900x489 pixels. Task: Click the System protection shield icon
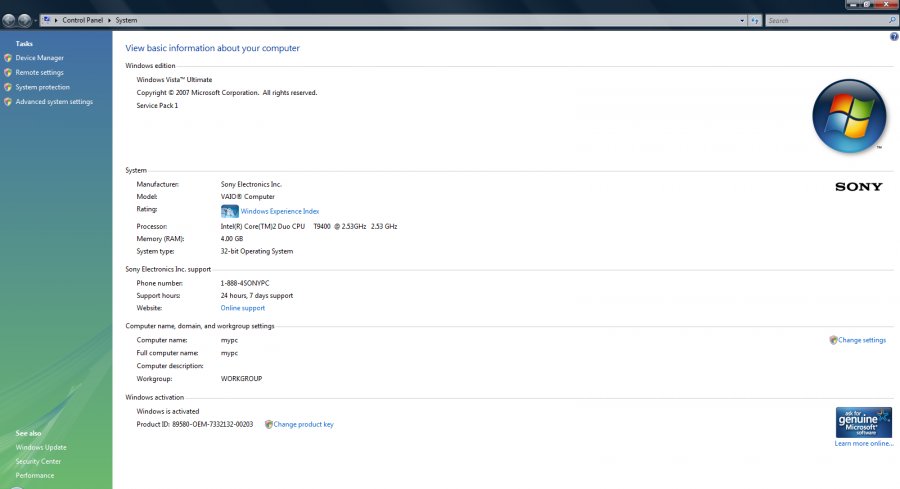click(x=7, y=87)
